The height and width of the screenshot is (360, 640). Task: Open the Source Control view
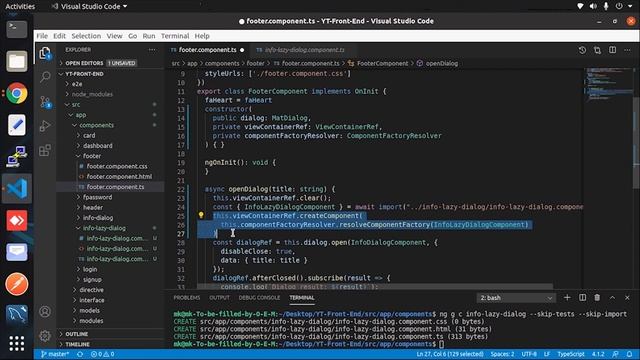coord(45,101)
